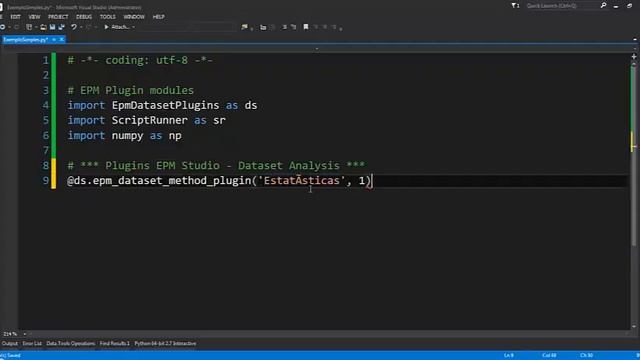Click the 'numpy' text on line 6
This screenshot has width=640, height=360.
(127, 136)
